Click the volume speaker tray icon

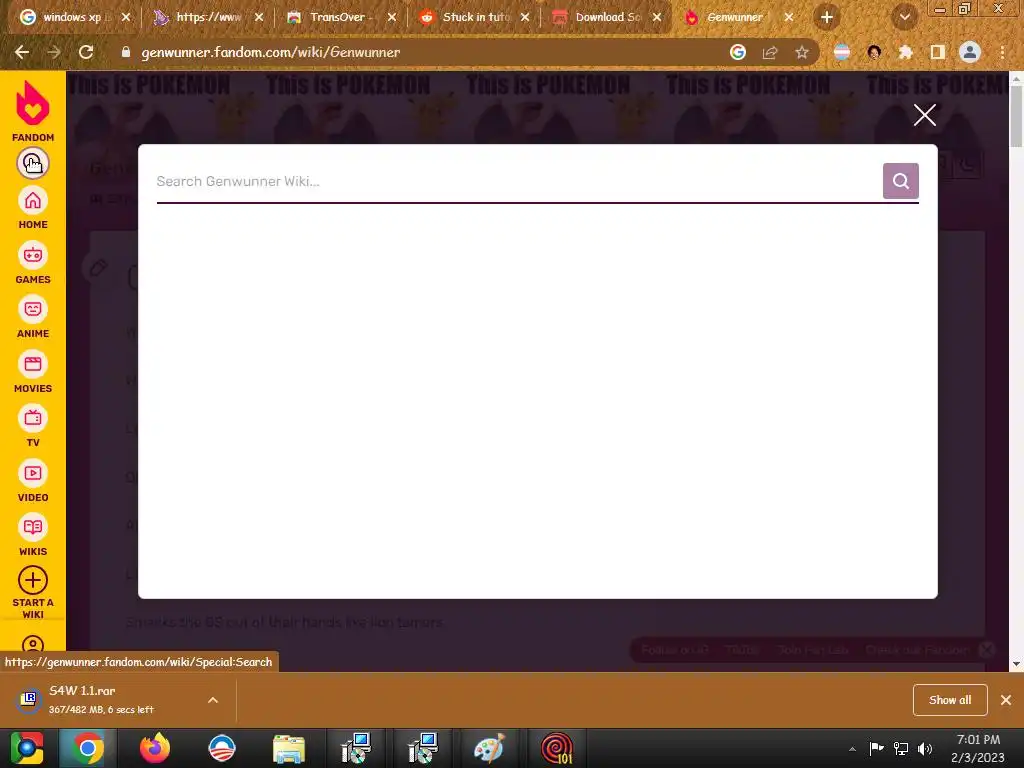(x=925, y=749)
